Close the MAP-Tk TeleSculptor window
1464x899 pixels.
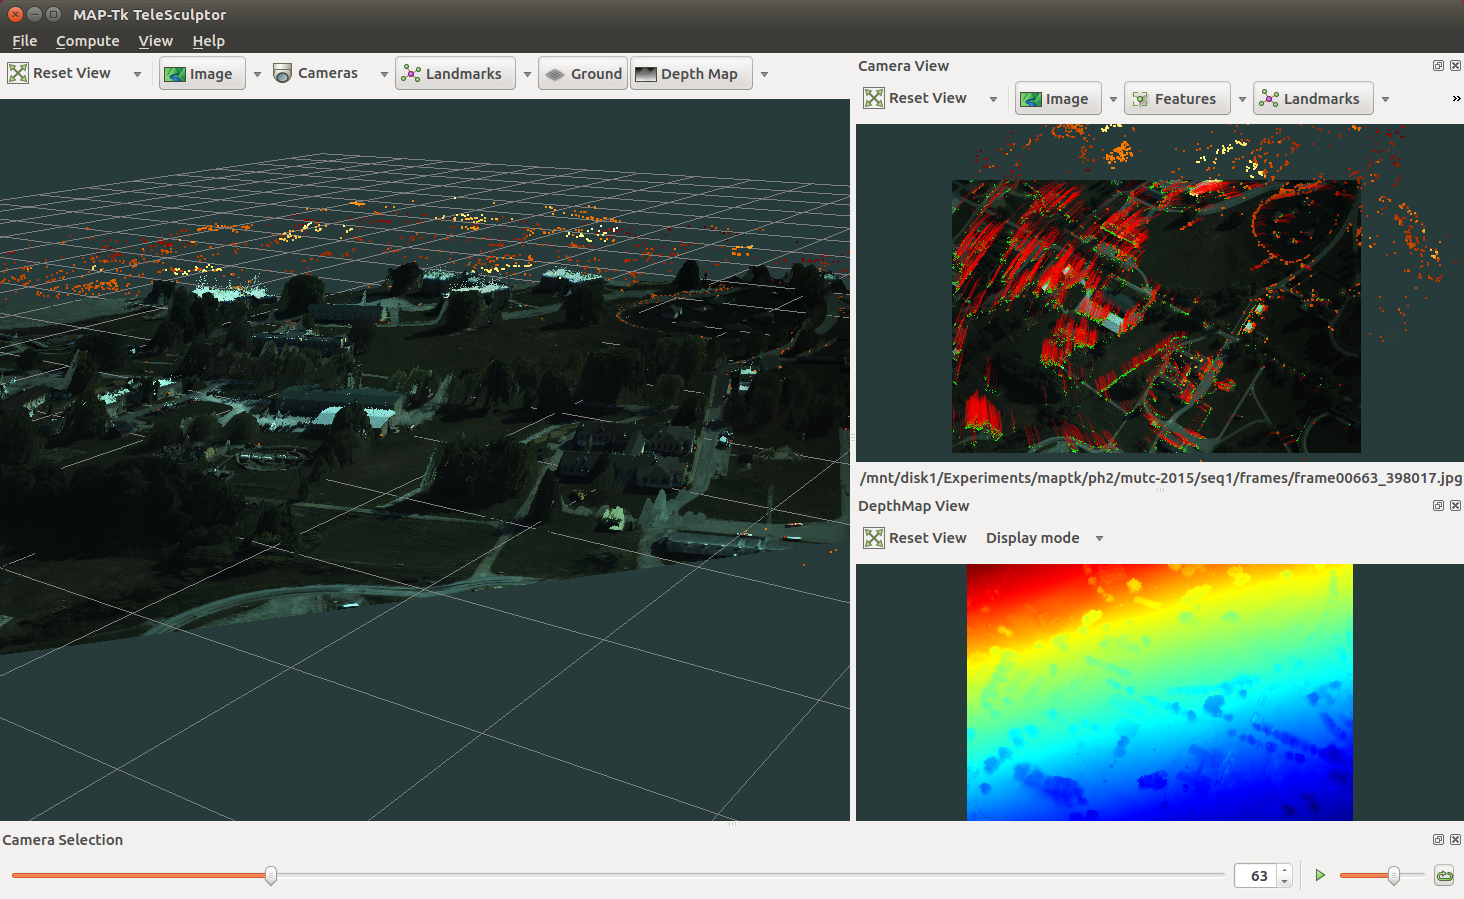pos(15,14)
